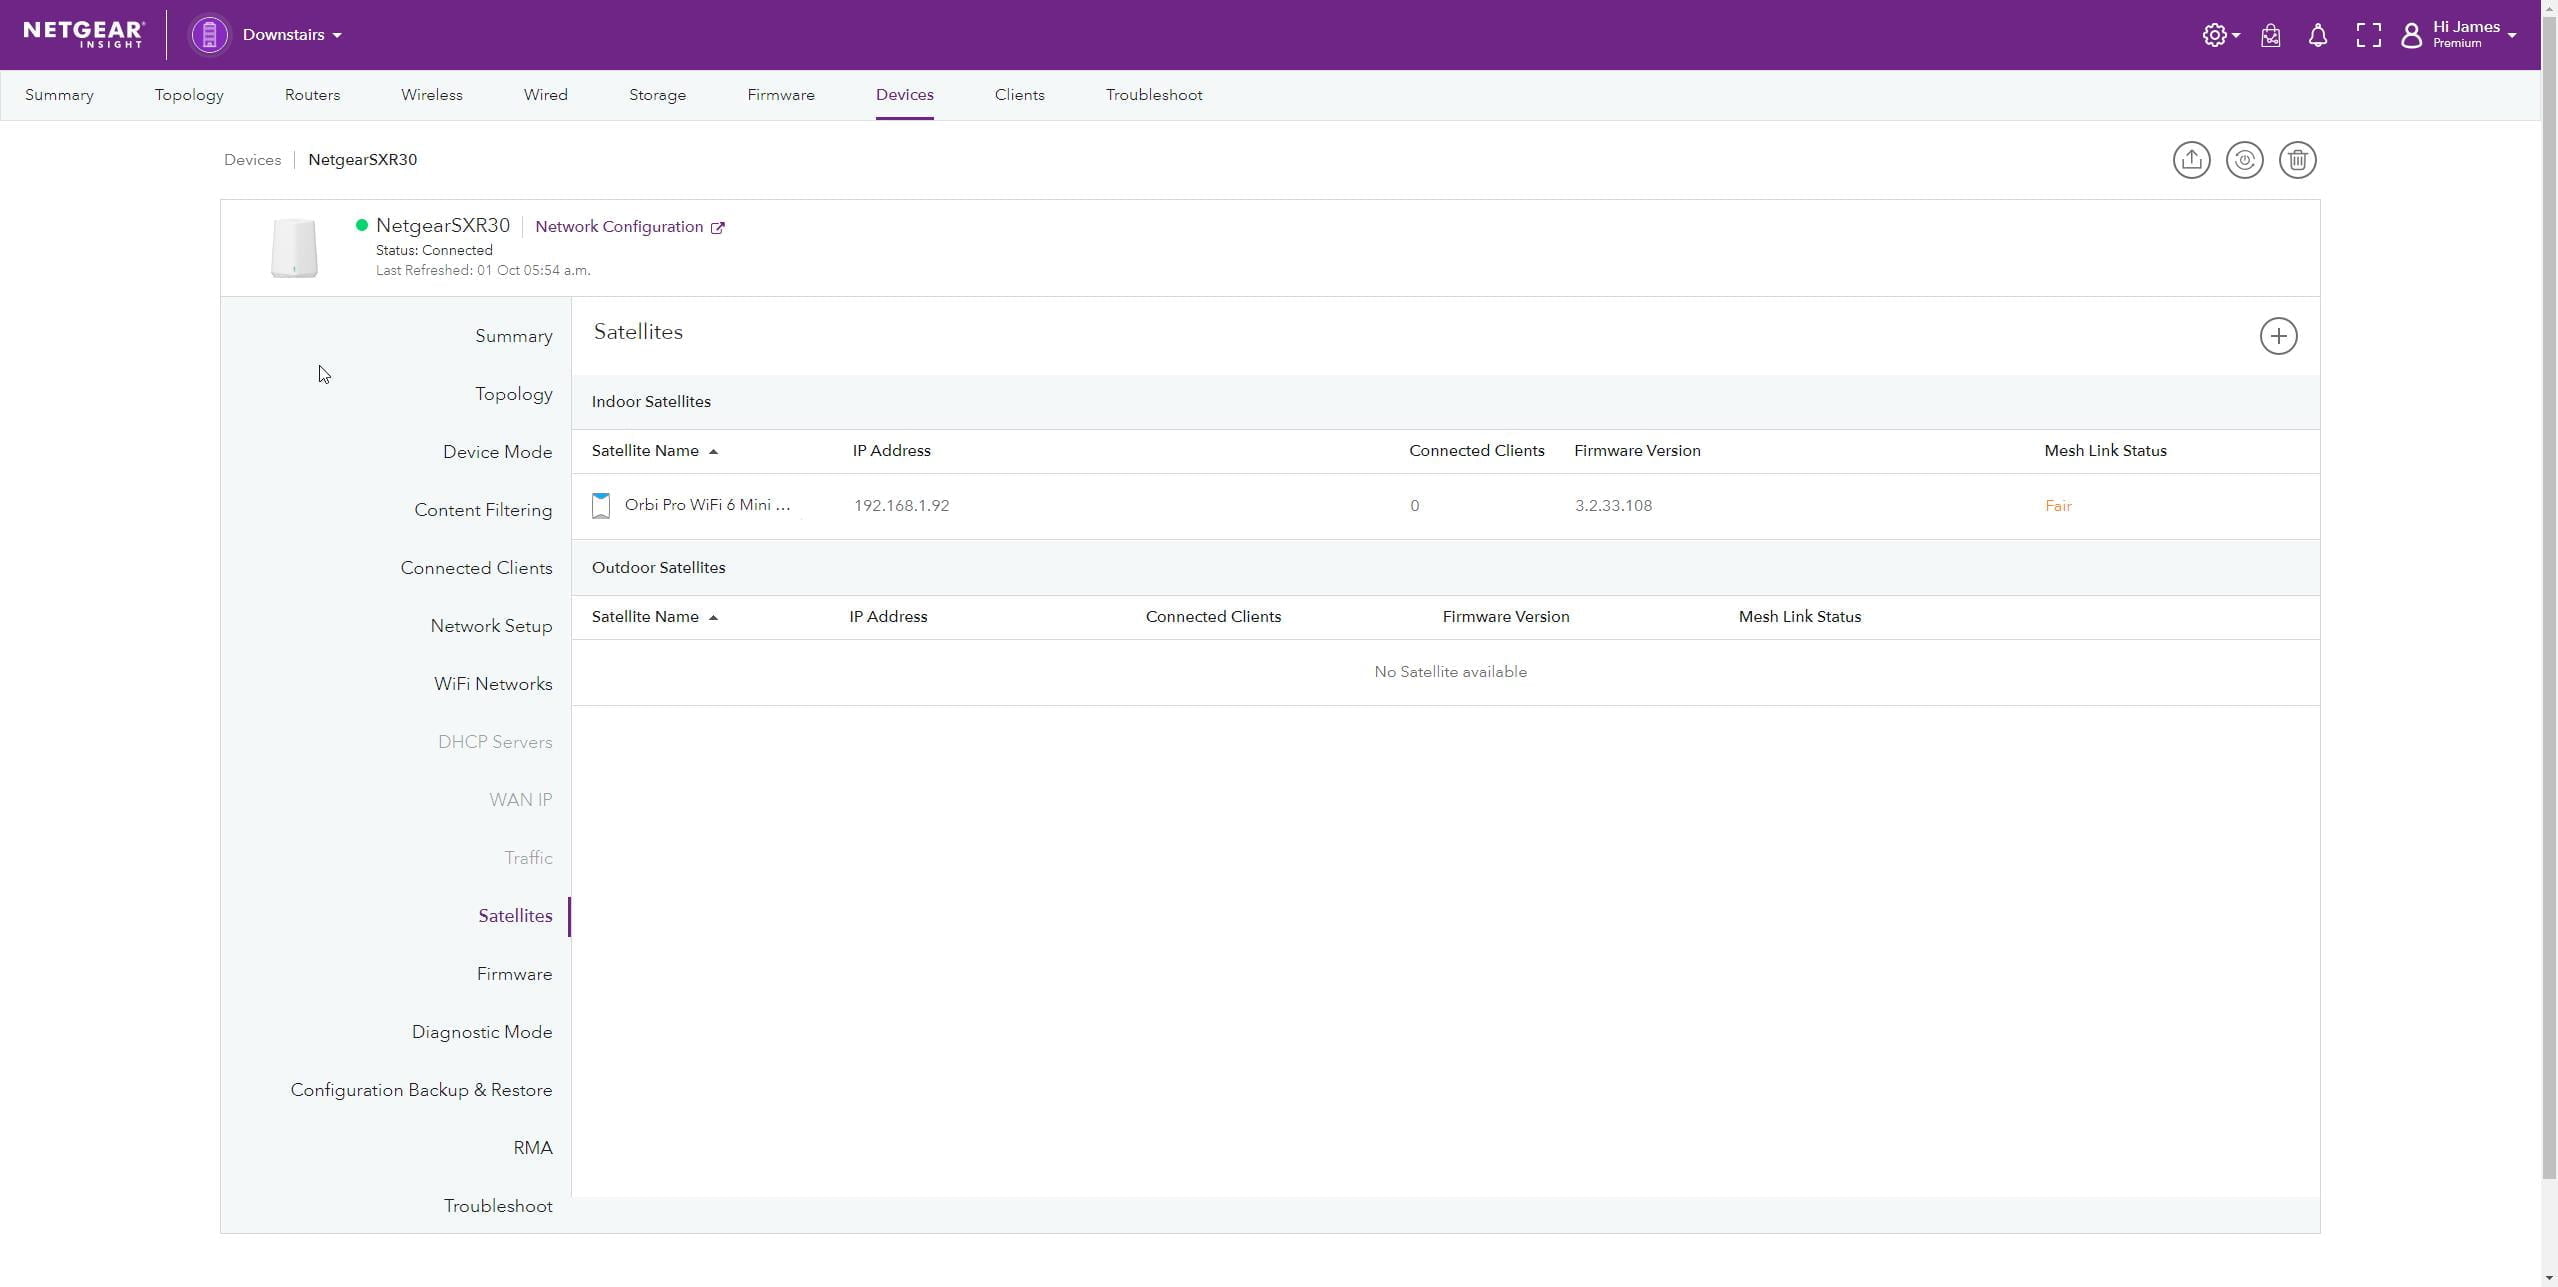Click the NetgearSXR30 router thumbnail

[x=294, y=248]
